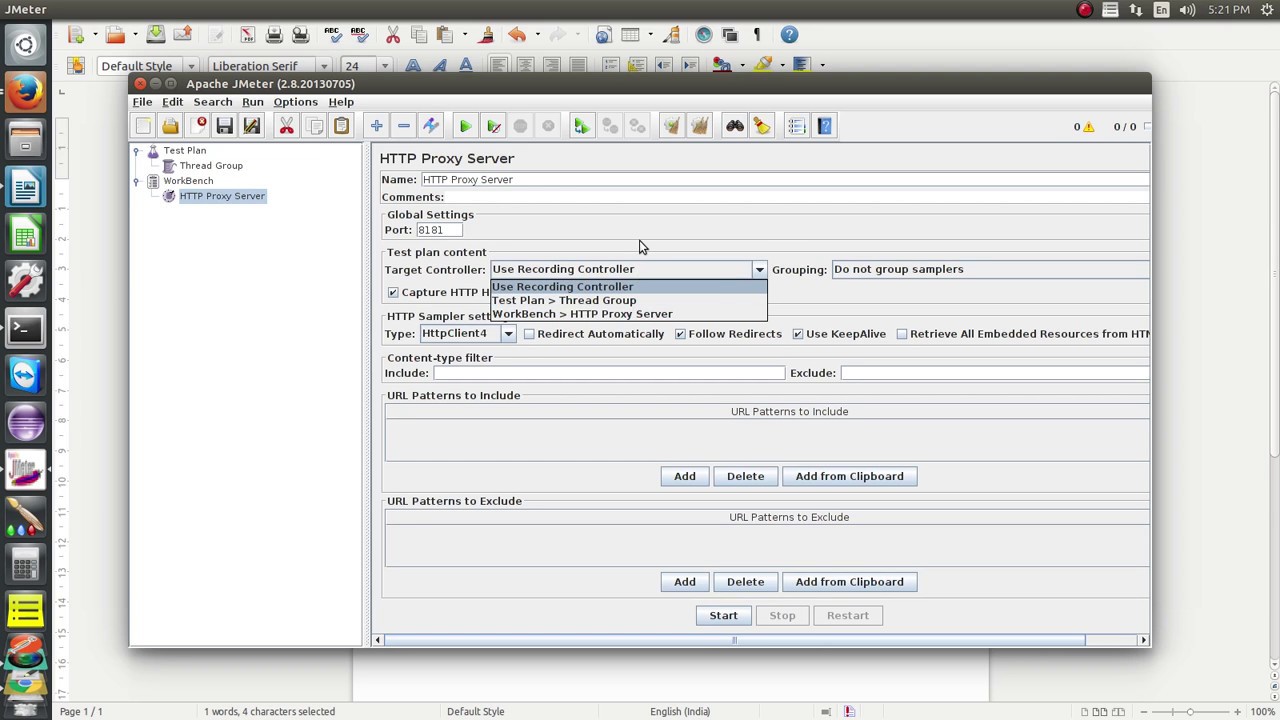
Task: Click Writer Help question mark icon
Action: pyautogui.click(x=789, y=35)
